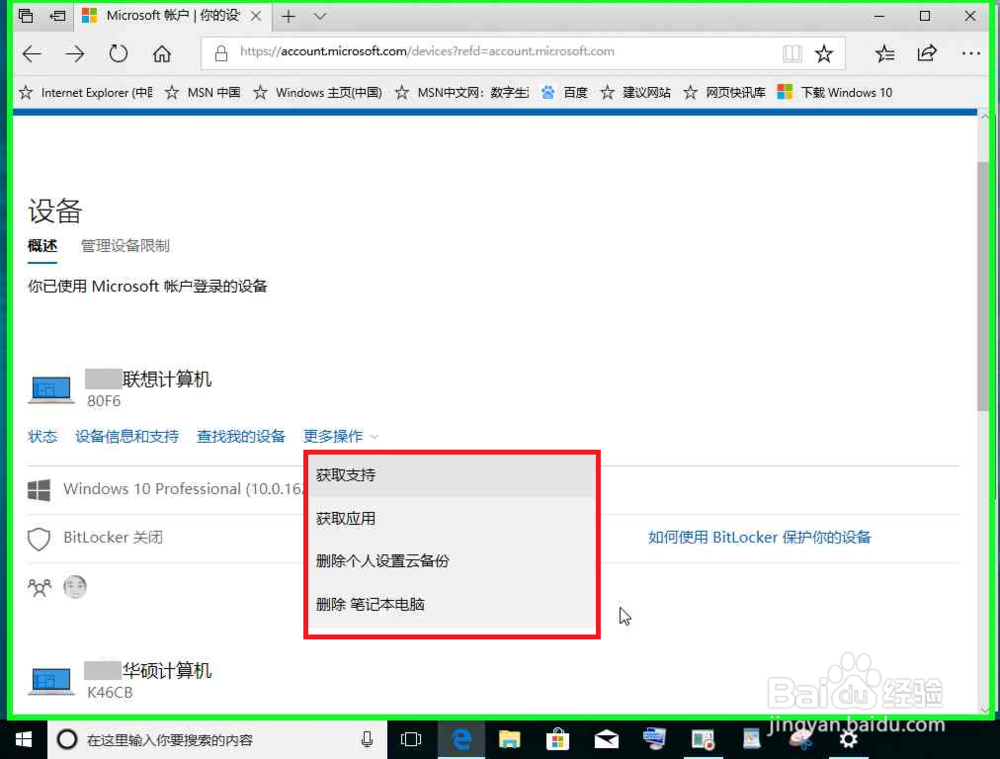Close the Microsoft 帐户 tab
This screenshot has width=1000, height=759.
click(x=256, y=16)
